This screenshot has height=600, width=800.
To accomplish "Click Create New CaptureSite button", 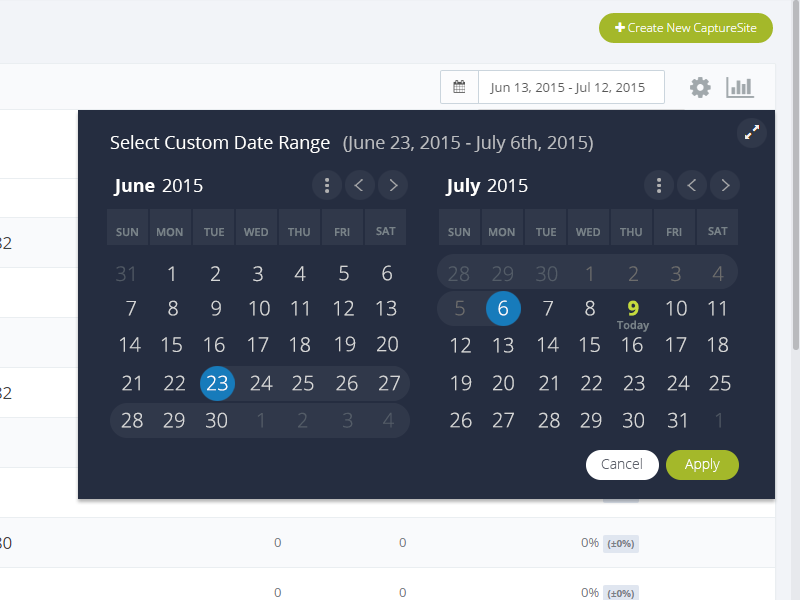I will tap(686, 28).
